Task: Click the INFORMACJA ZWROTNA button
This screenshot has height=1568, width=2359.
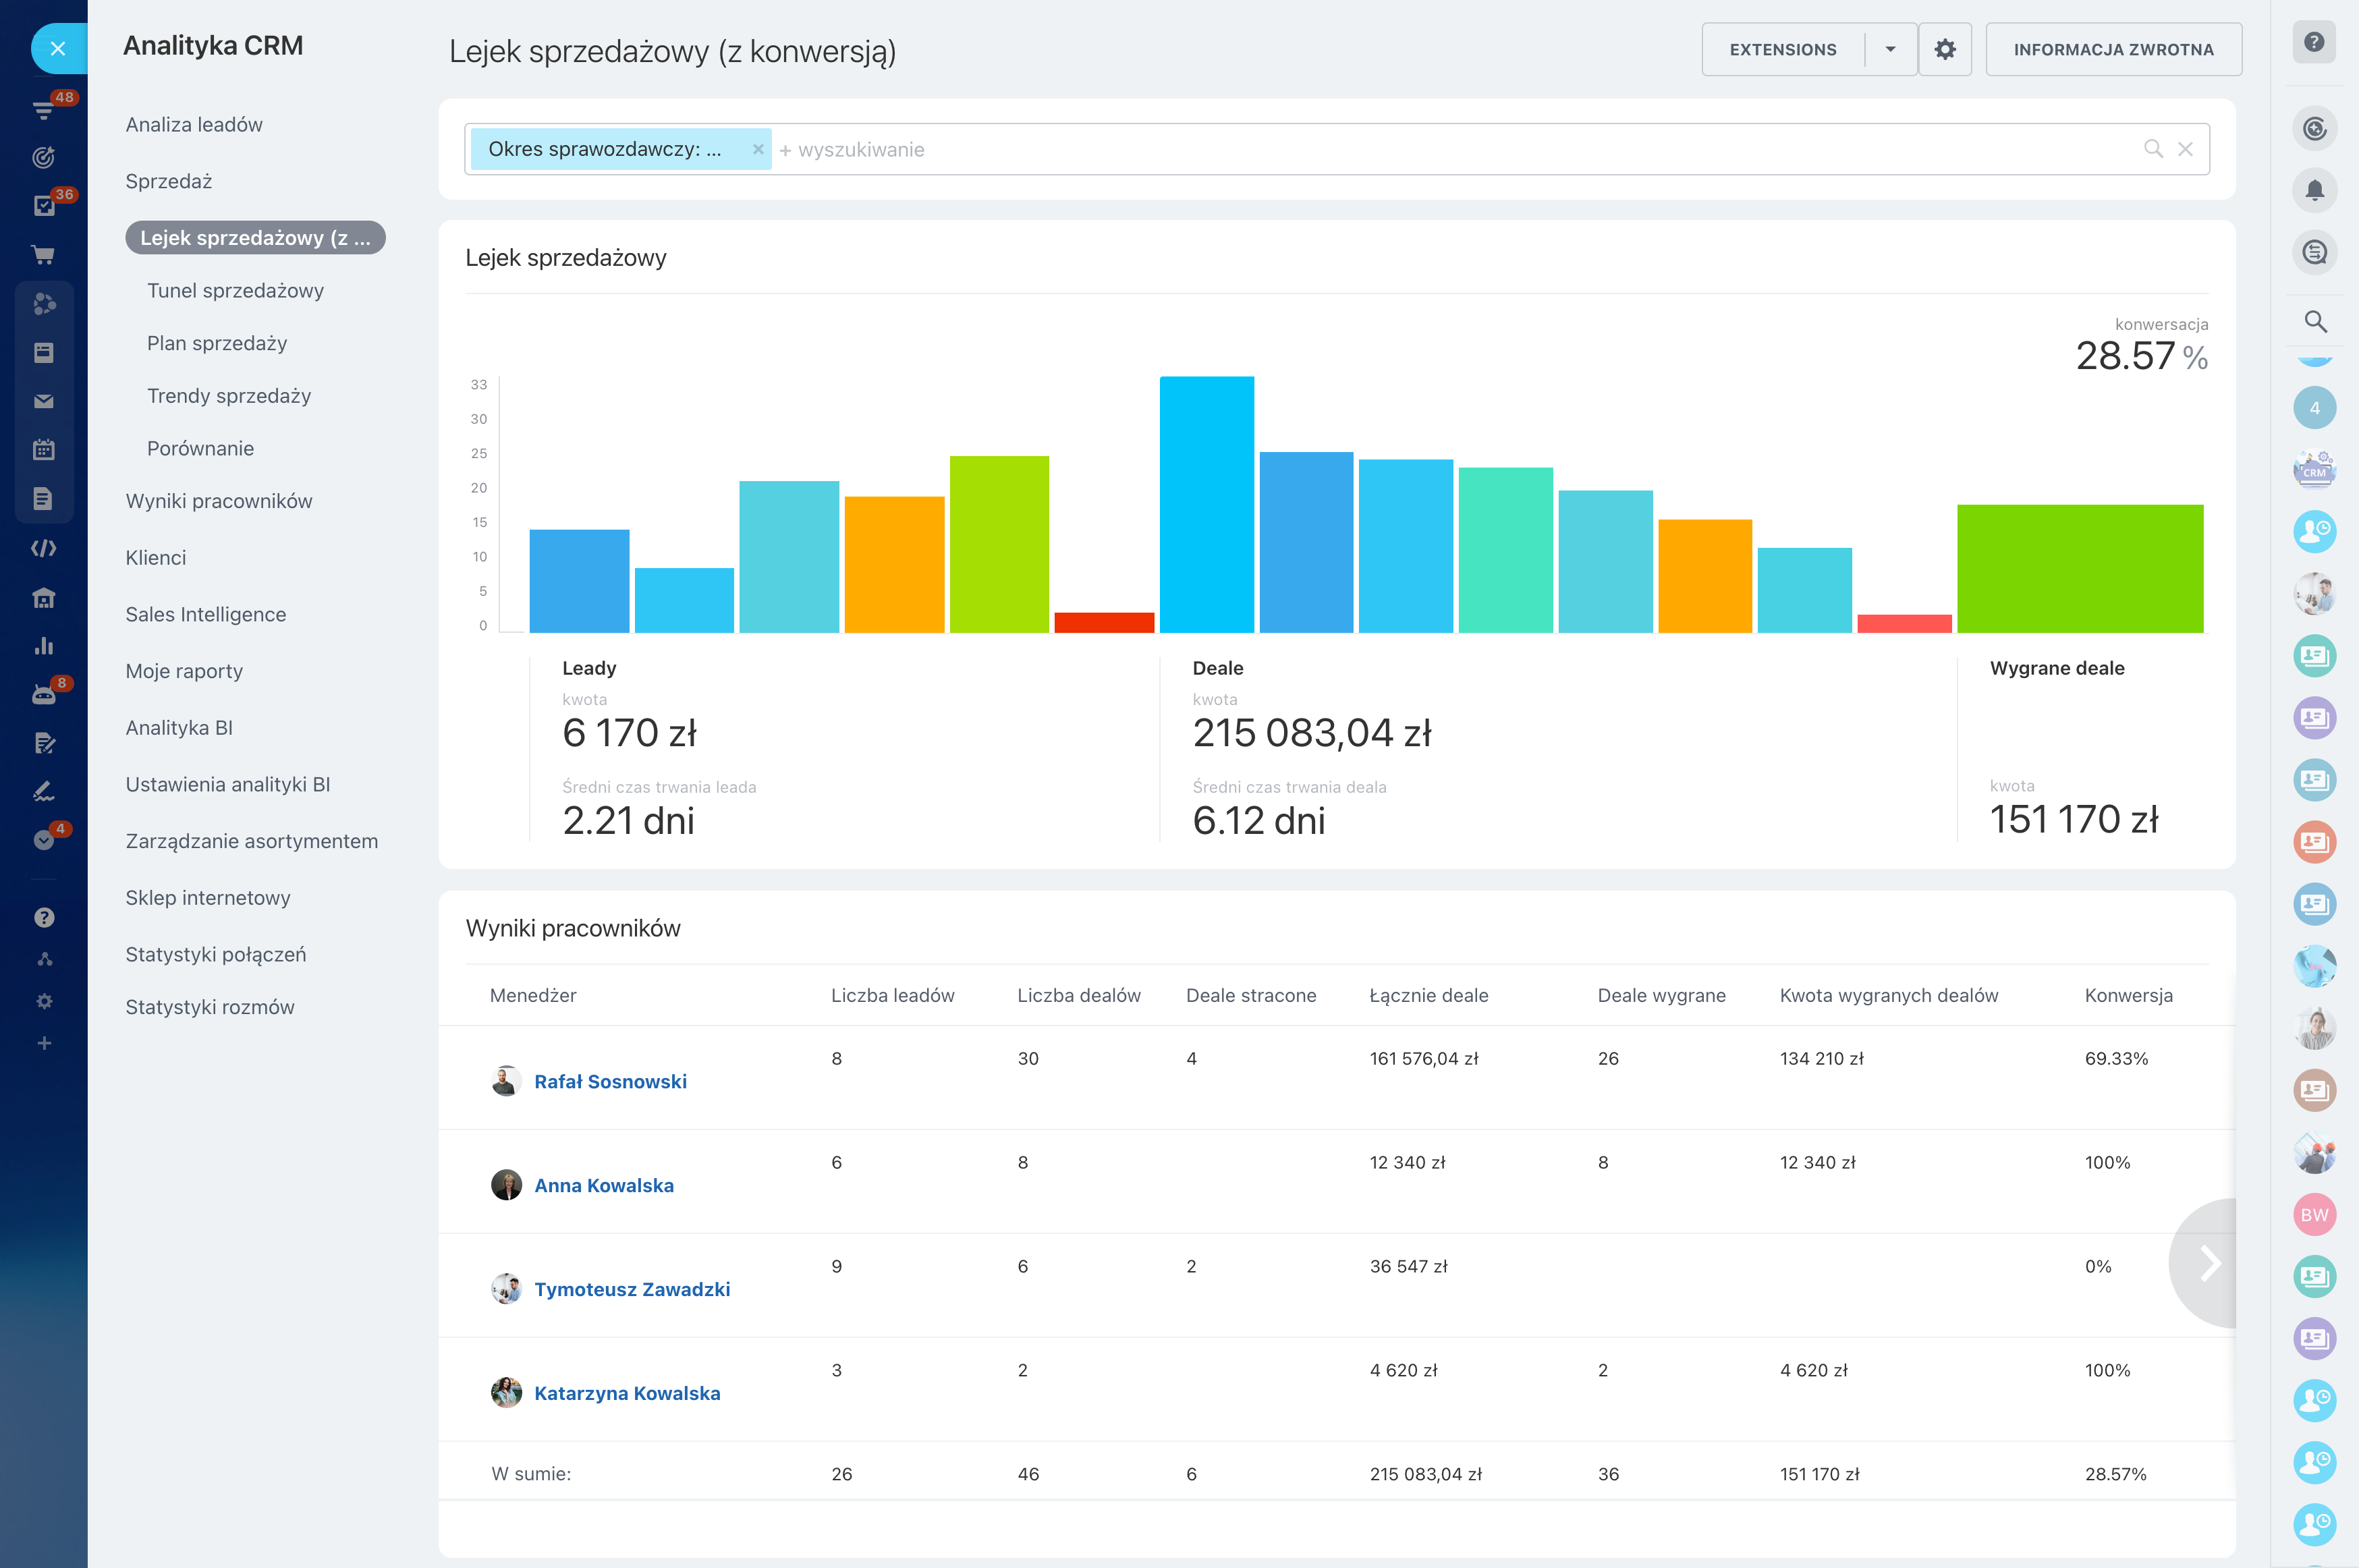Action: tap(2113, 49)
